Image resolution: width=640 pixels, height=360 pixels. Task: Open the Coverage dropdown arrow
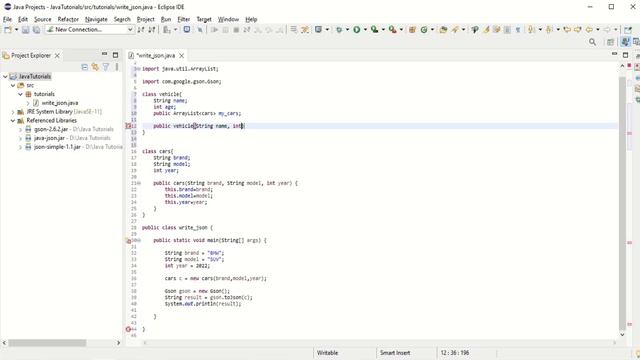pyautogui.click(x=383, y=30)
